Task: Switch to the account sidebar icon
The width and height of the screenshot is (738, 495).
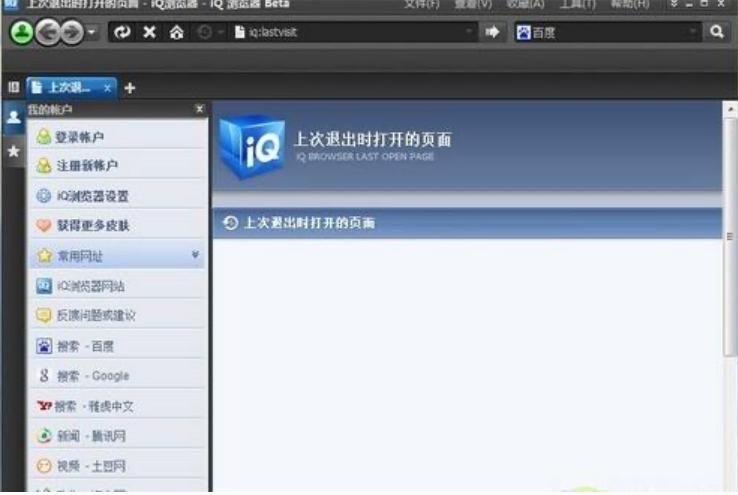Action: point(14,117)
